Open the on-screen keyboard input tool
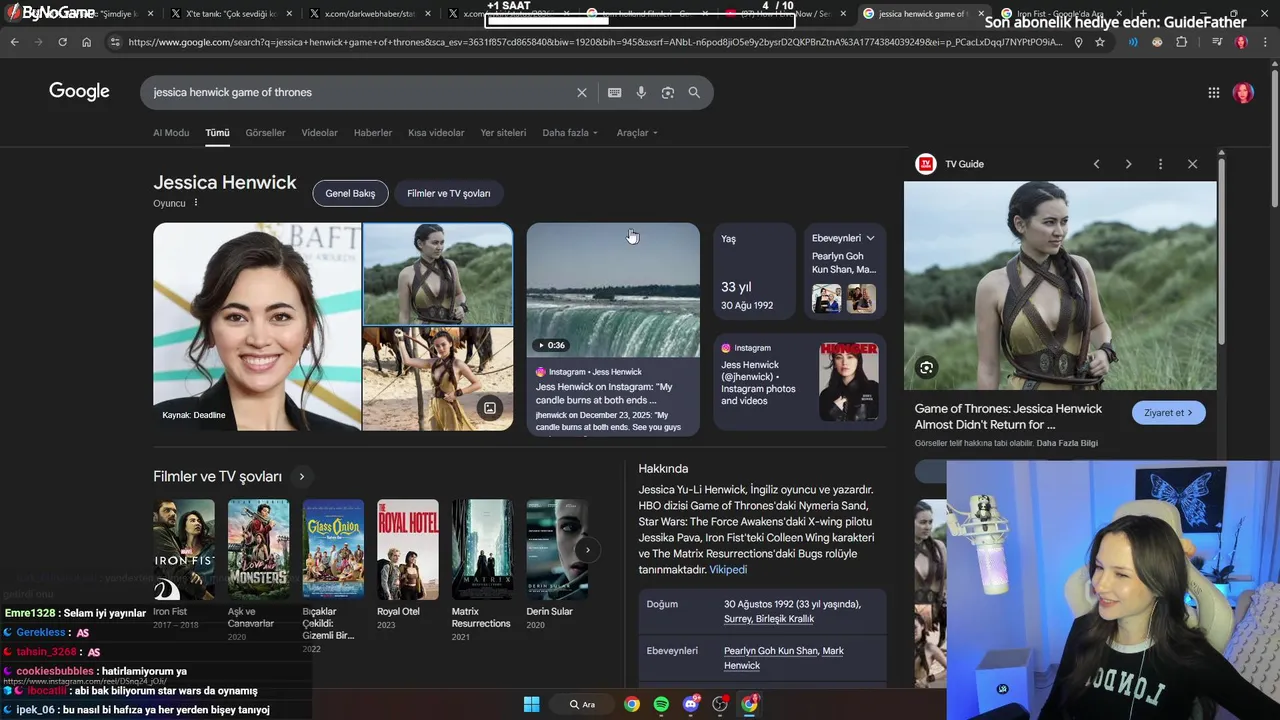The height and width of the screenshot is (720, 1280). (x=615, y=92)
